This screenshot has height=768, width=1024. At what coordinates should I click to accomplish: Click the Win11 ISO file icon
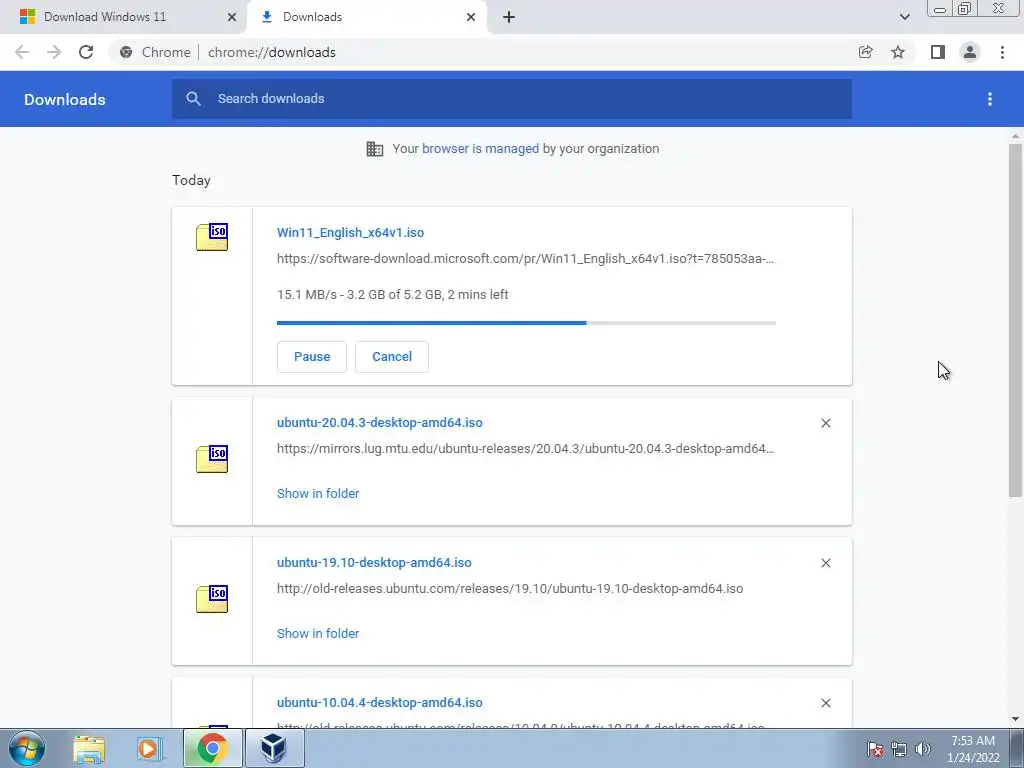[x=212, y=237]
